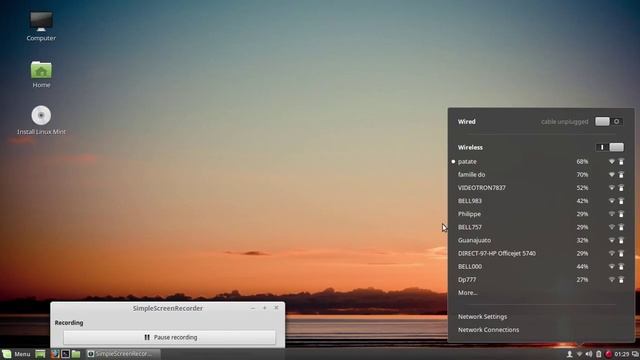Click the SimpleScreenRecorder title bar

coord(168,308)
